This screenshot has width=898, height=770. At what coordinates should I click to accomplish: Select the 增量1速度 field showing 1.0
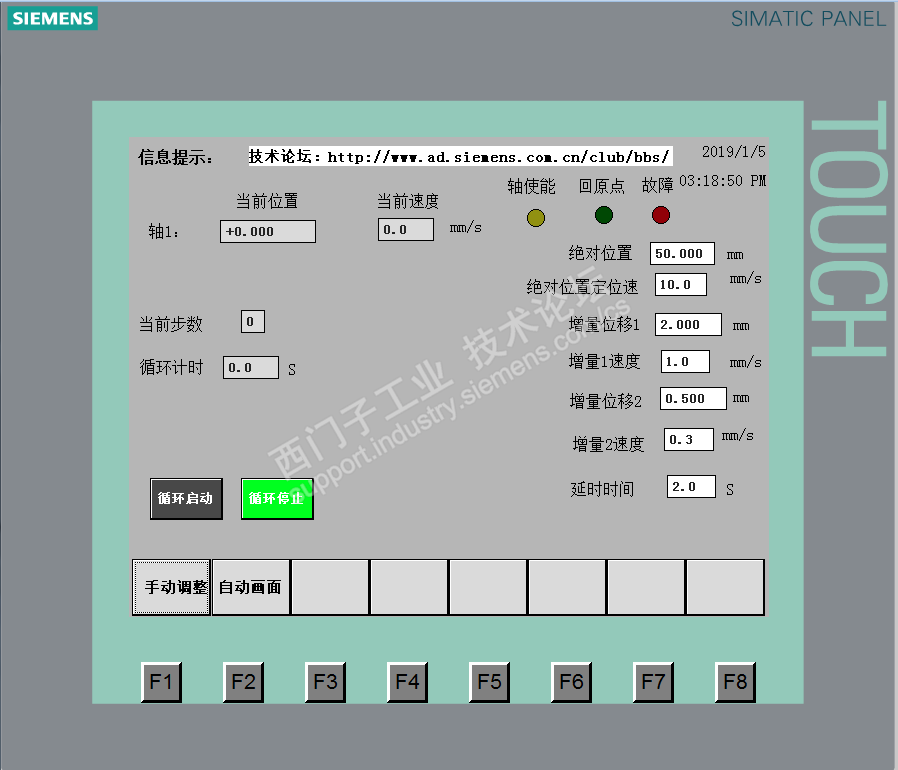[x=685, y=362]
